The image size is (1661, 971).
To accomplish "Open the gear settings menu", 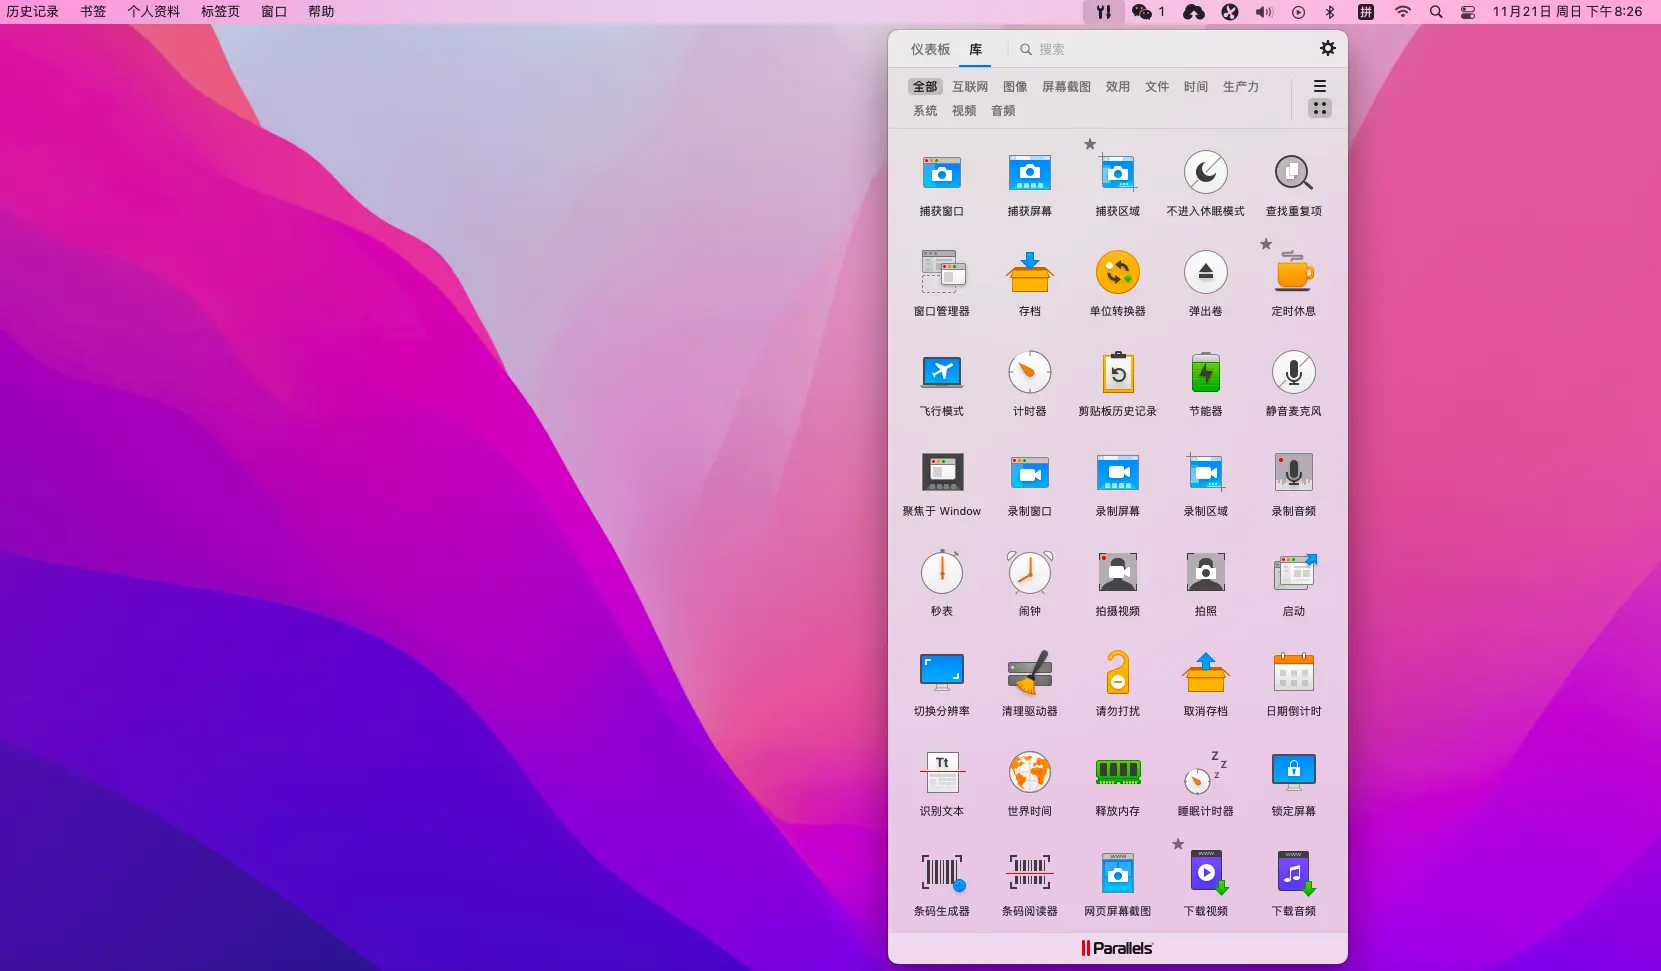I will [x=1327, y=48].
